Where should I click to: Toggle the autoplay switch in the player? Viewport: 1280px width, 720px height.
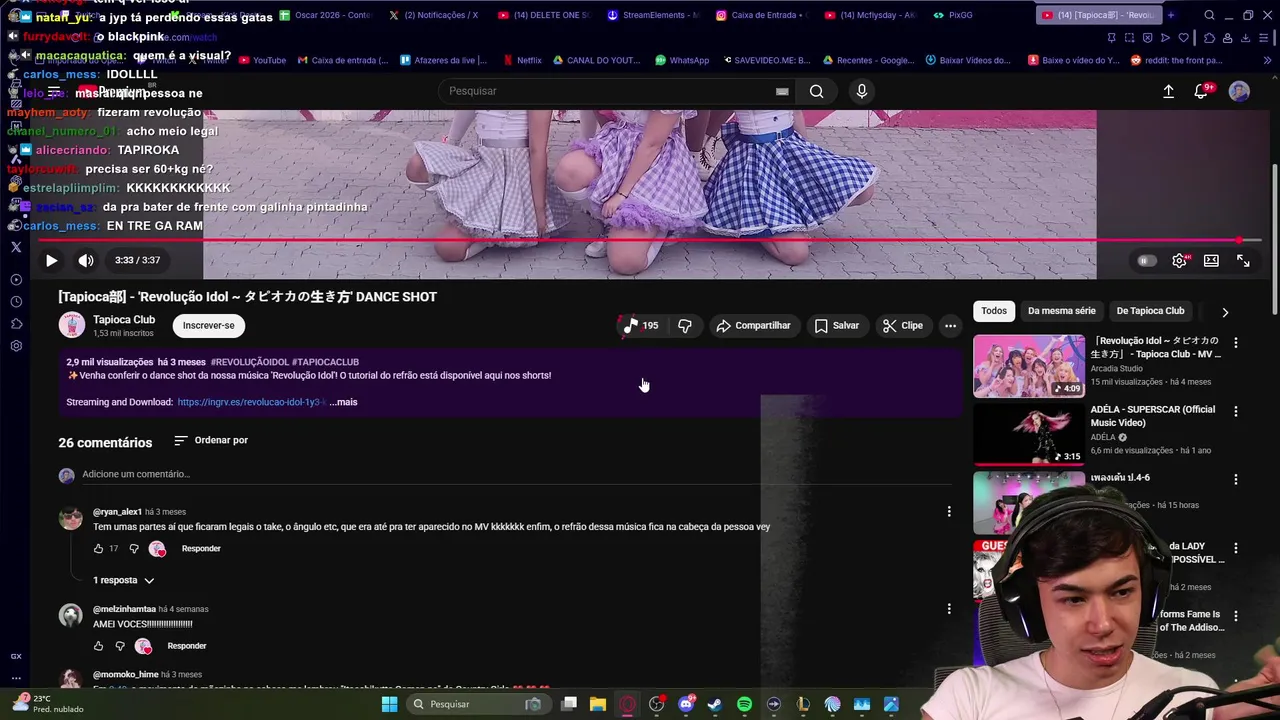pyautogui.click(x=1146, y=261)
